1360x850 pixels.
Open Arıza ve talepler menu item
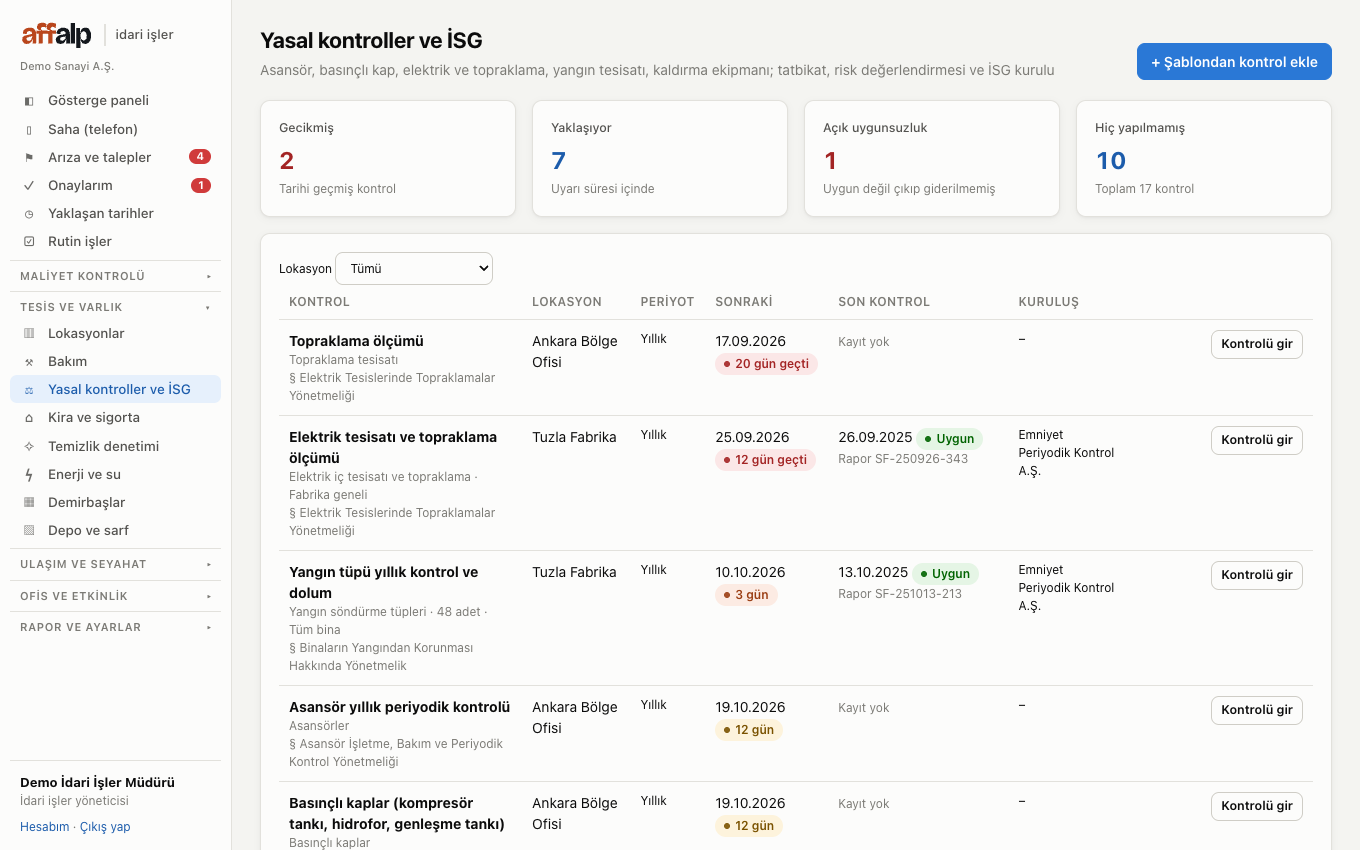[115, 157]
